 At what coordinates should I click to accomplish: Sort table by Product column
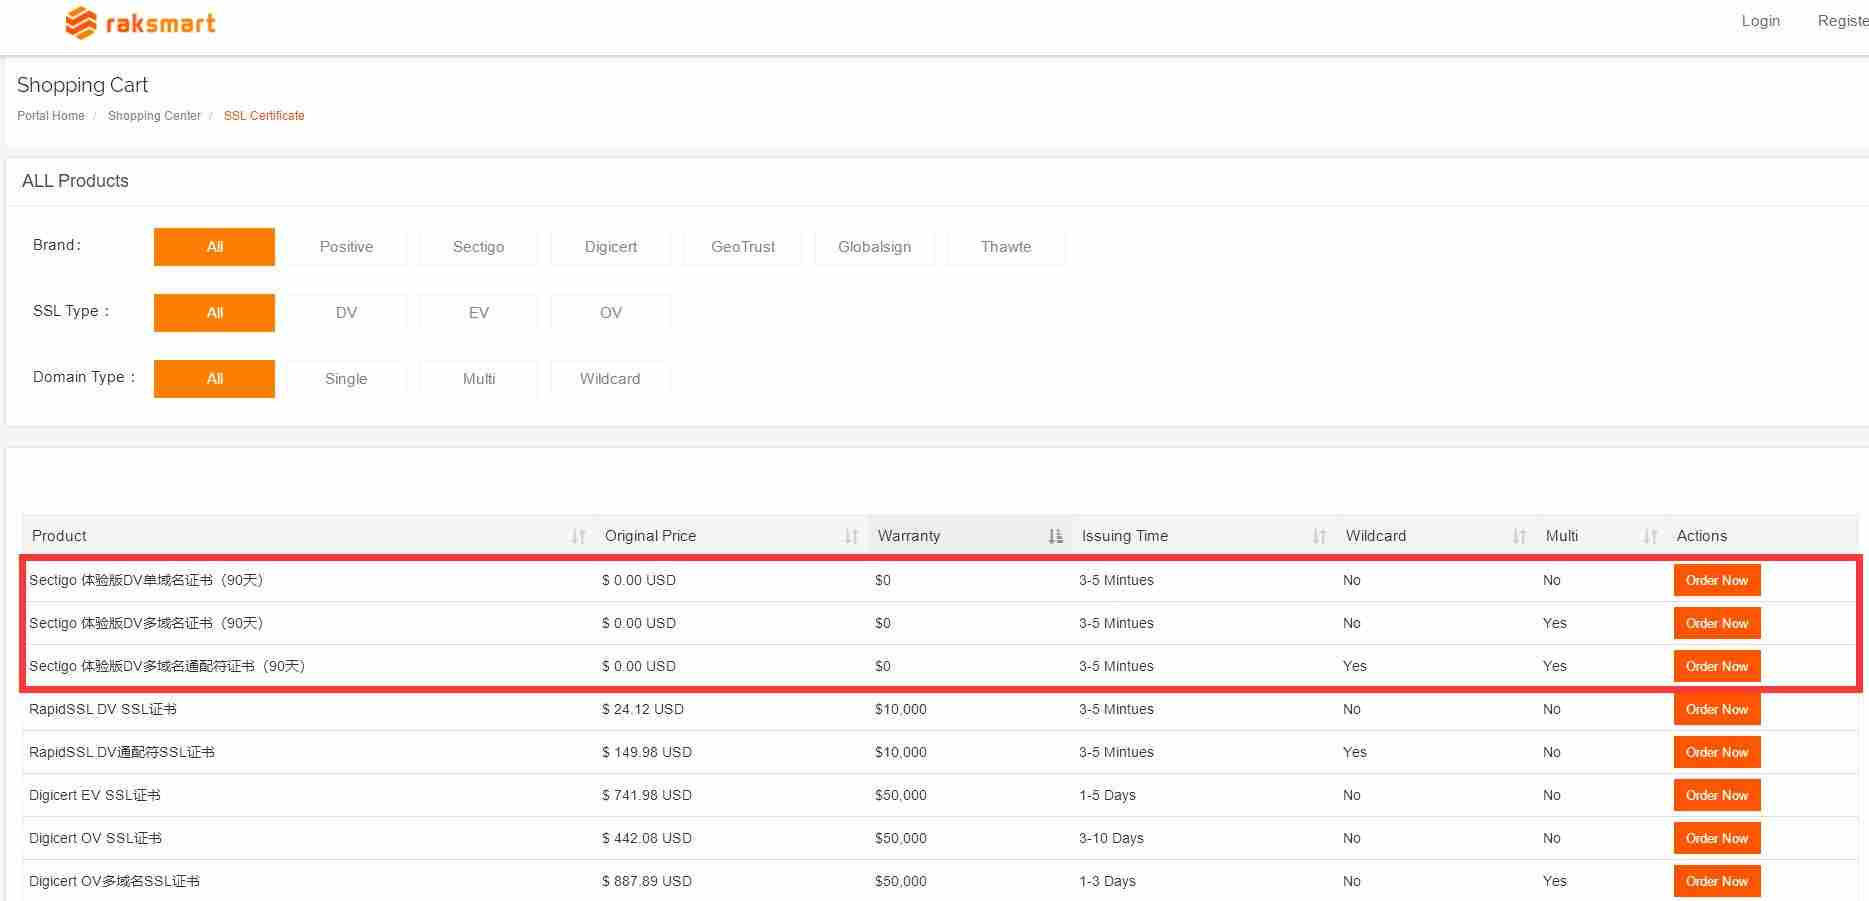[578, 537]
